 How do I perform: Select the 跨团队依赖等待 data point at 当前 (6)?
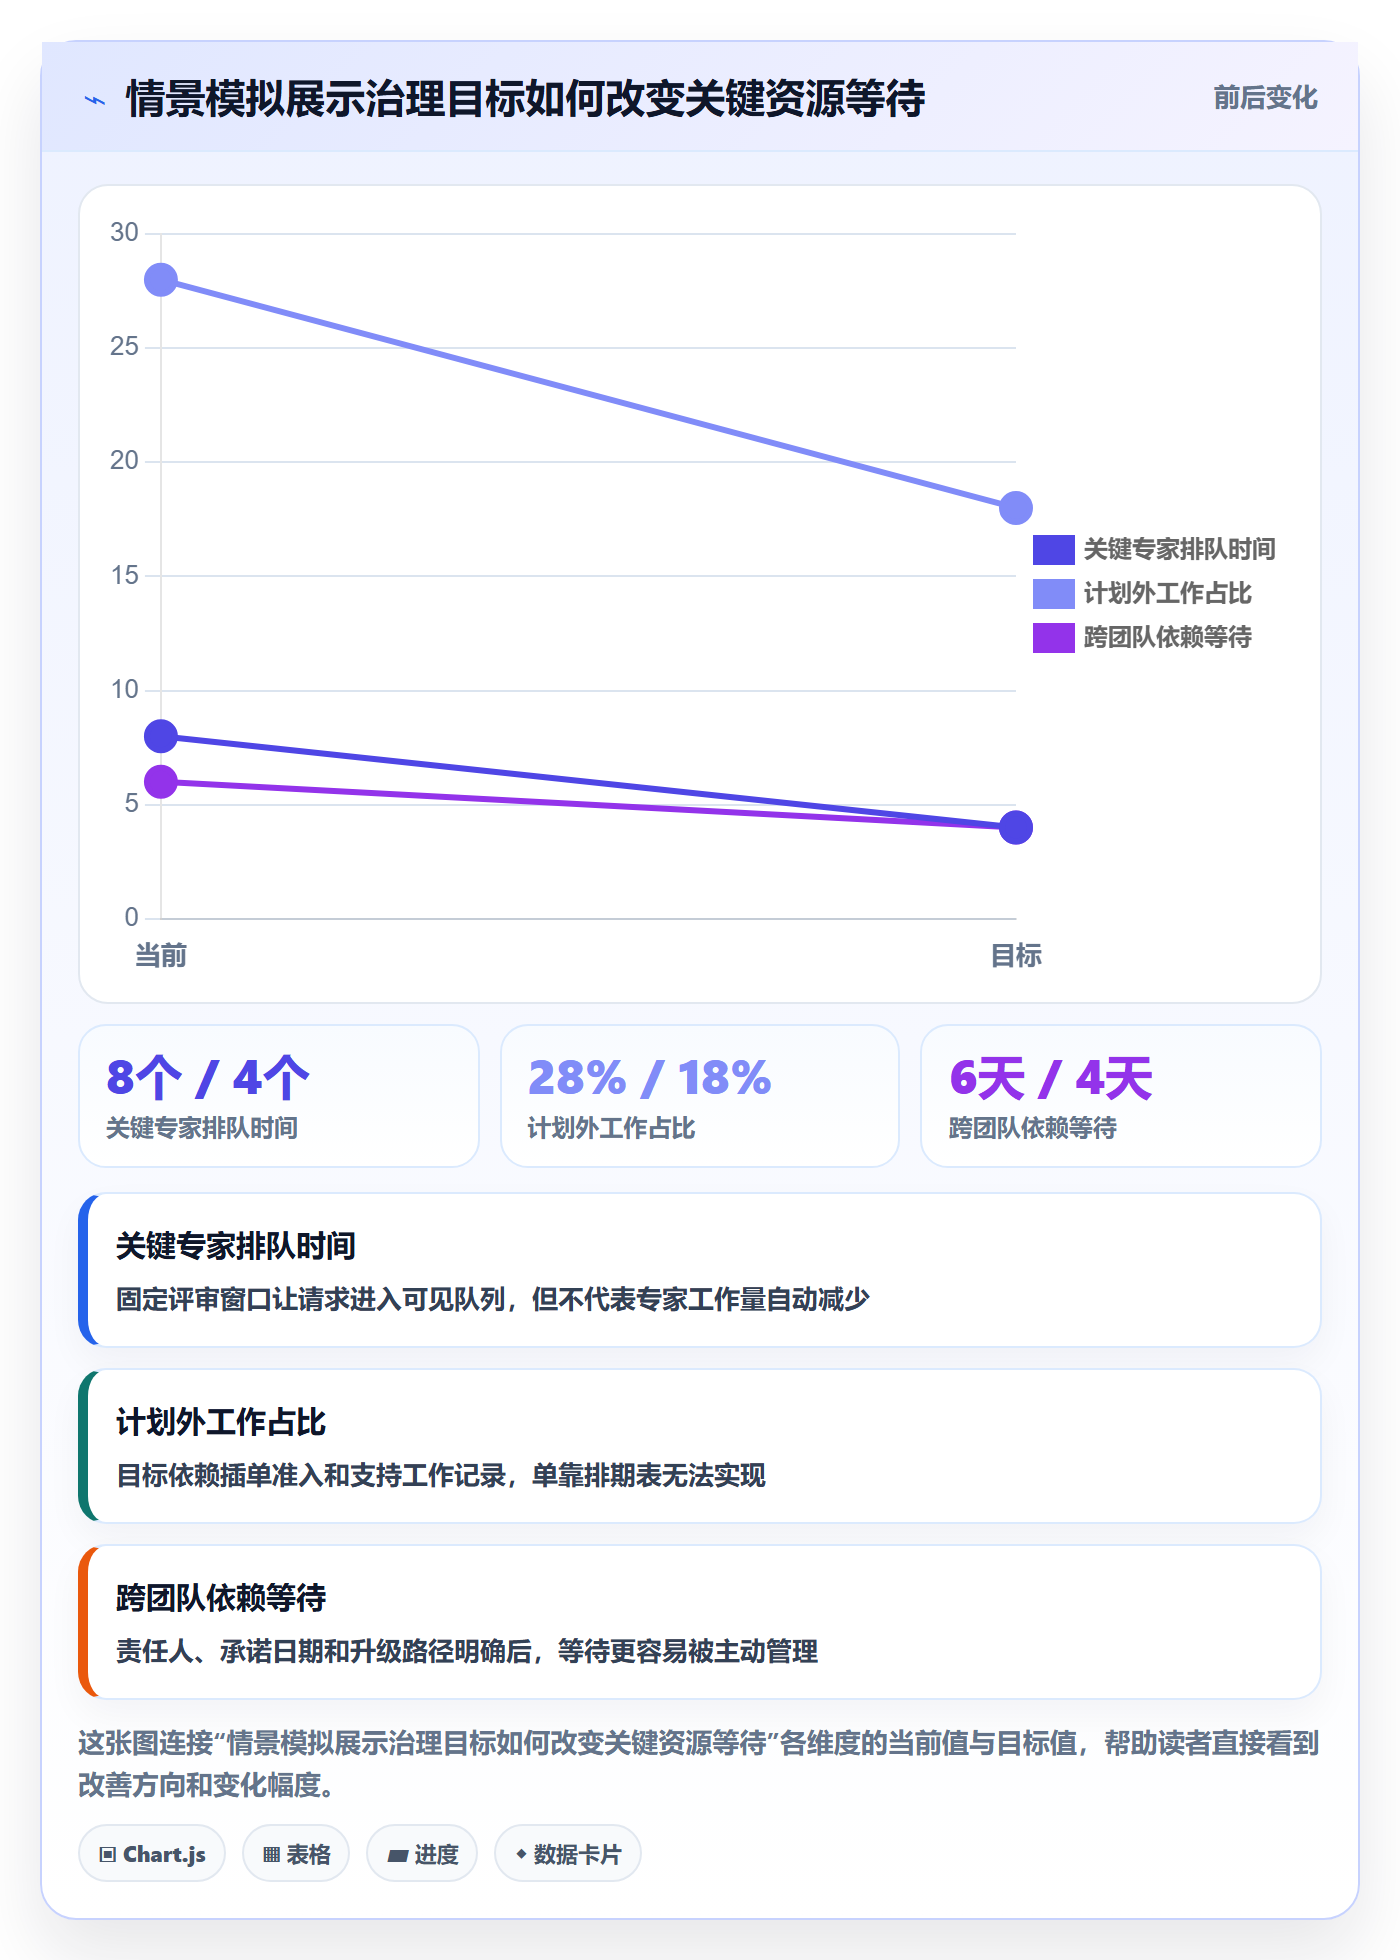coord(161,782)
